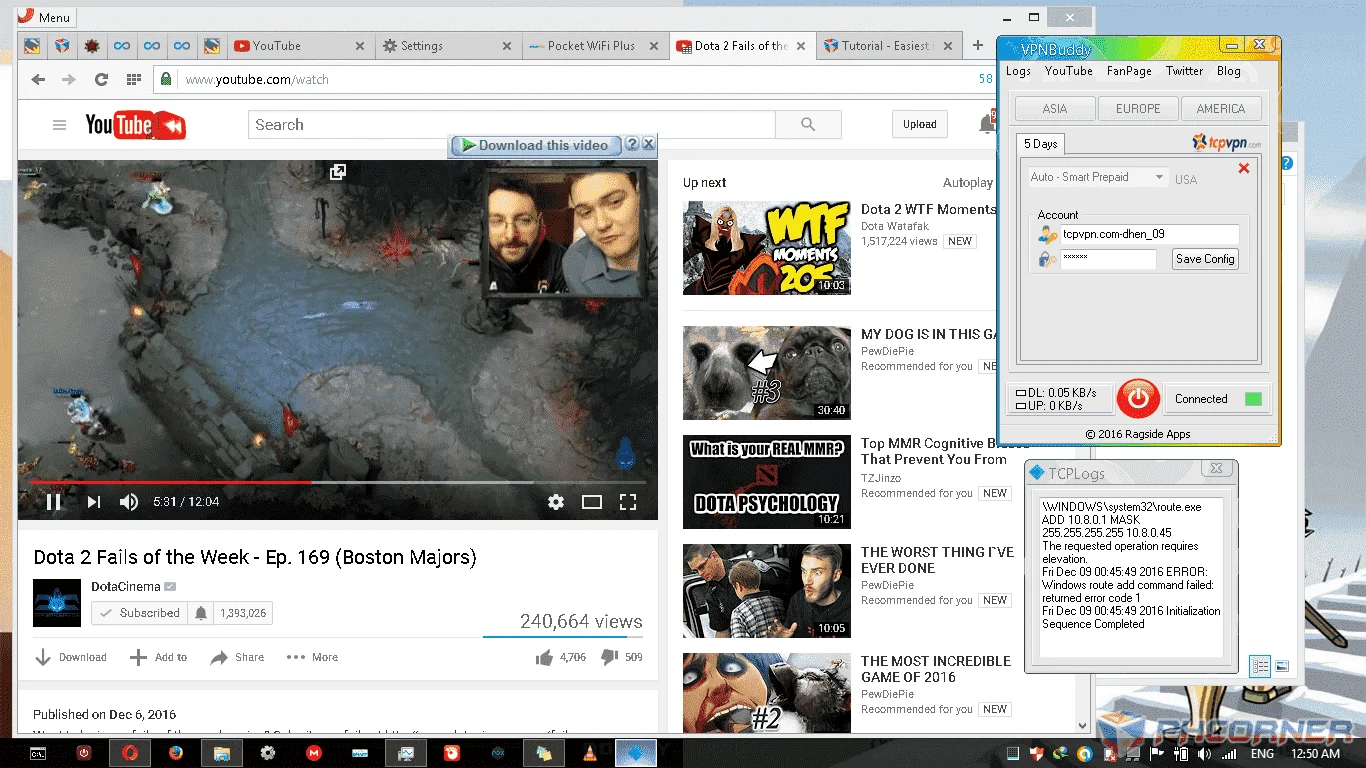Enter fullscreen on the video player
Screen dimensions: 1366x768
pos(628,502)
